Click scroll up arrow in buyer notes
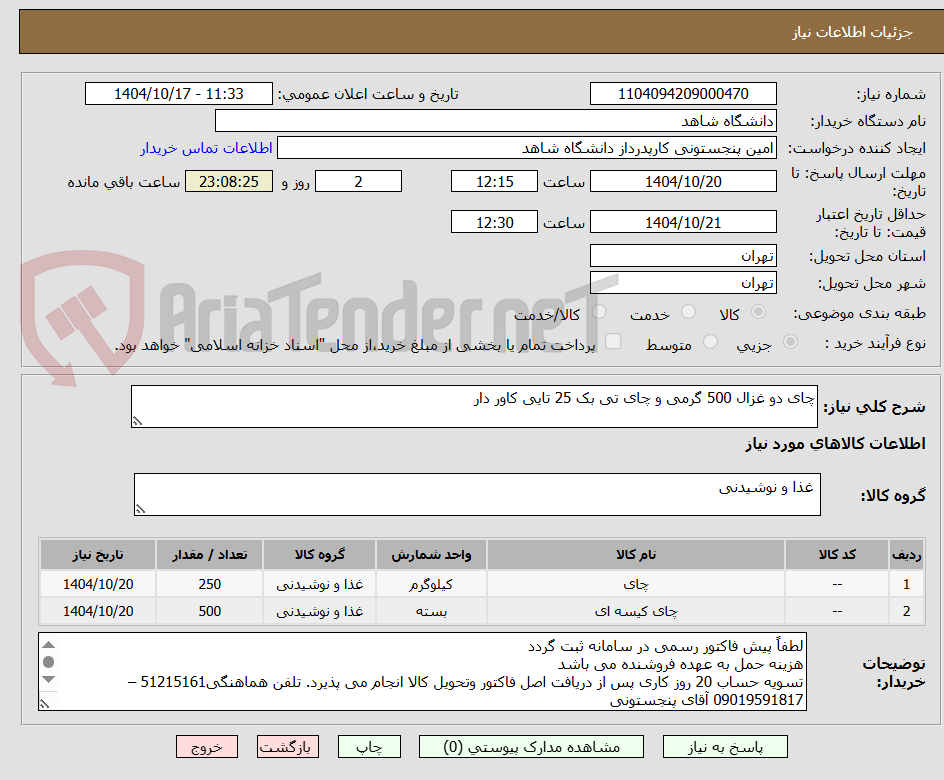944x780 pixels. [49, 645]
